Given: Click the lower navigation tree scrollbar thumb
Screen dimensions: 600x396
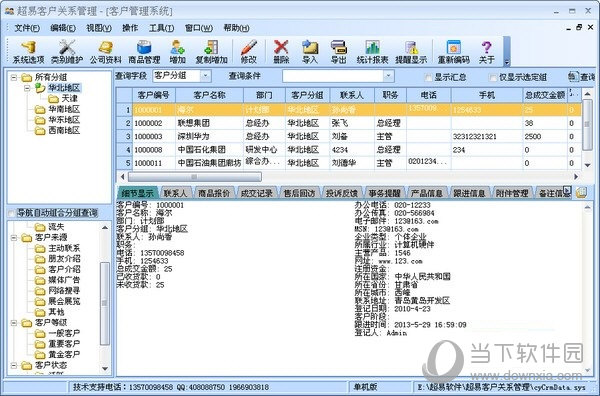Looking at the screenshot, I should tap(104, 303).
